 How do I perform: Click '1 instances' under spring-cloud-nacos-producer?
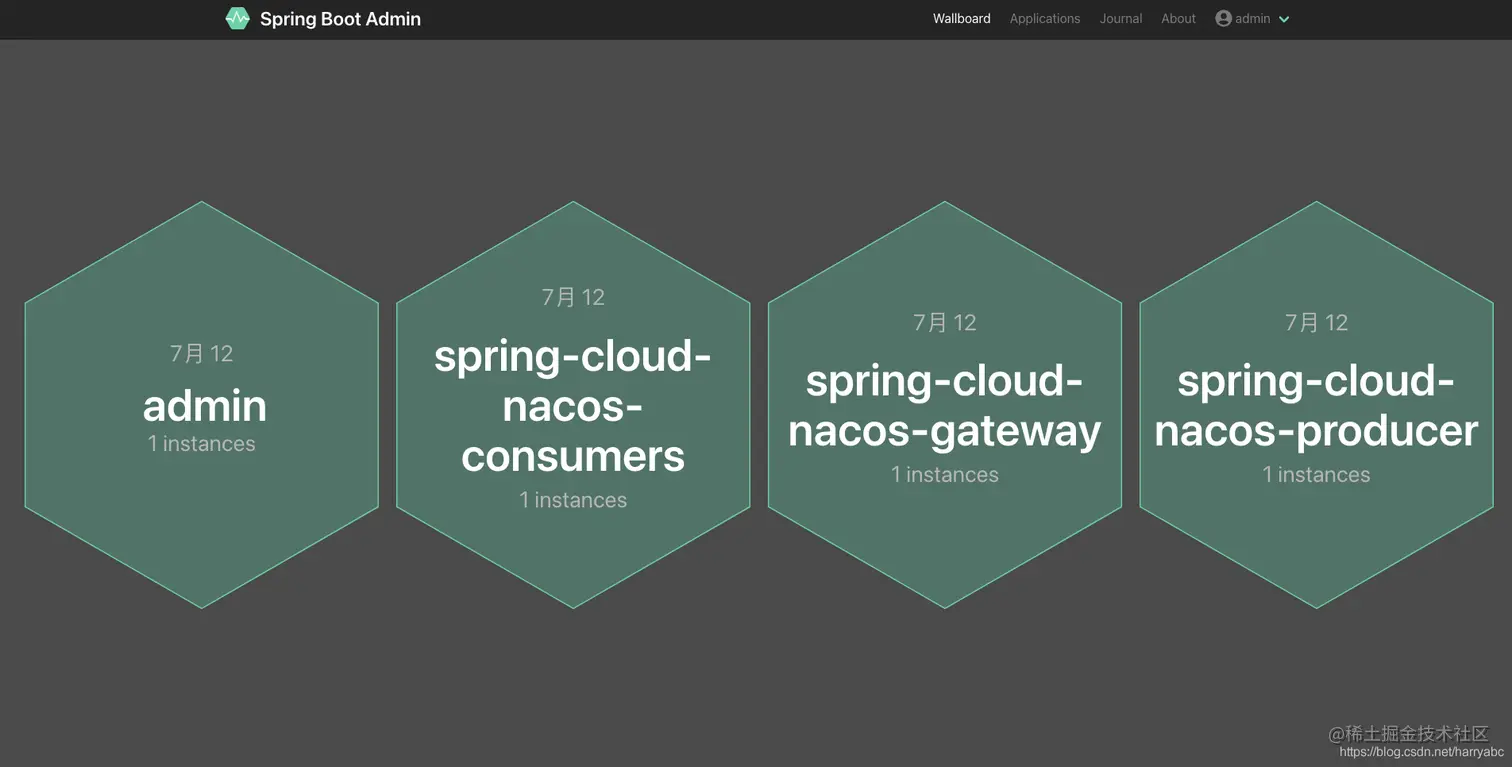1316,475
